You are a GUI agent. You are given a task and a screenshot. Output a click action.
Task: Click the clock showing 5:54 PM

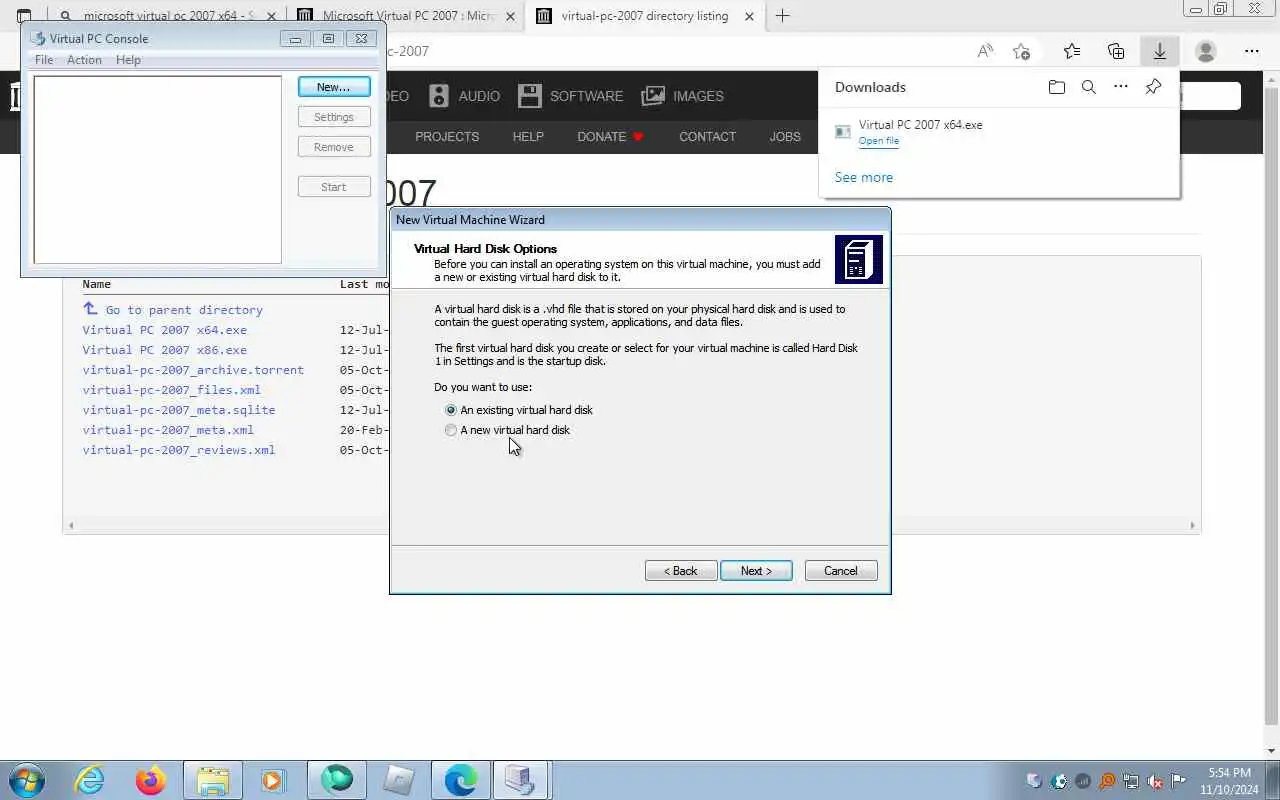(x=1229, y=781)
